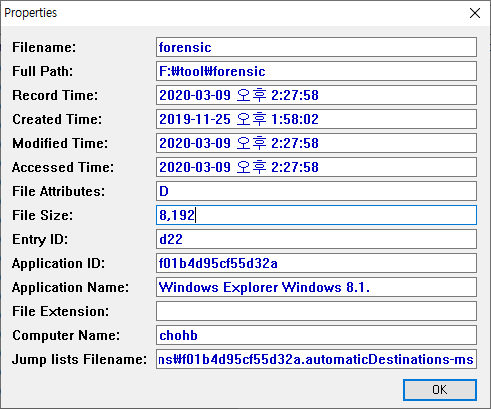Click the OK button

(440, 390)
